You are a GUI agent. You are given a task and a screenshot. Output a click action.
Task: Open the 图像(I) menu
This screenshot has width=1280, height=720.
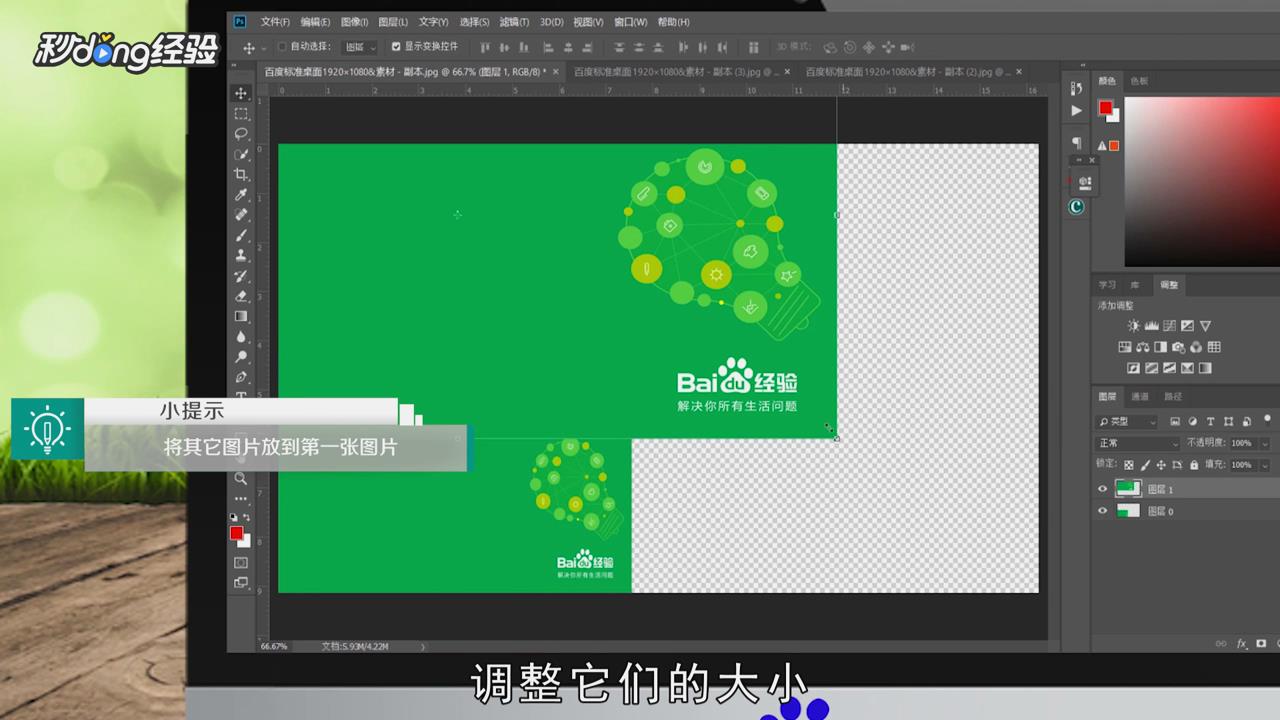354,22
